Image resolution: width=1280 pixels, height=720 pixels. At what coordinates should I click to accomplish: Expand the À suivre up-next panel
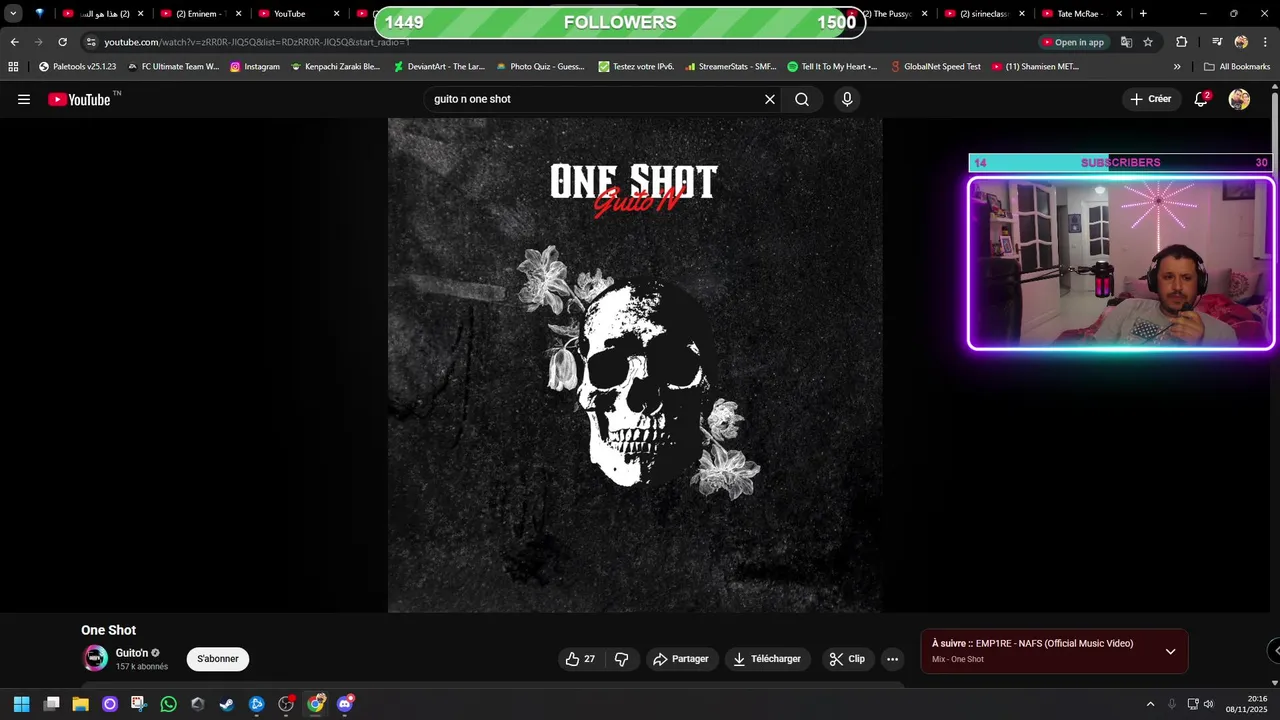coord(1170,651)
